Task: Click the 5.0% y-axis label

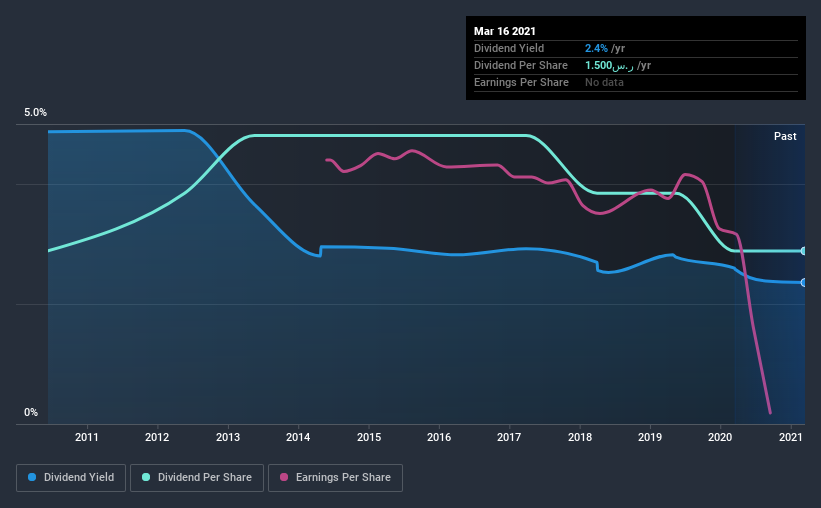Action: pyautogui.click(x=35, y=113)
